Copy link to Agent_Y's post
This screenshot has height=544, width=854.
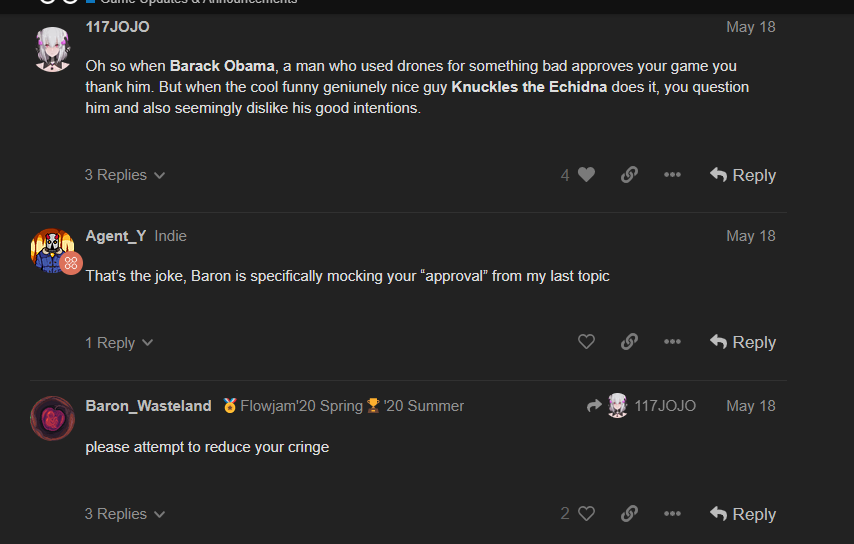tap(629, 342)
